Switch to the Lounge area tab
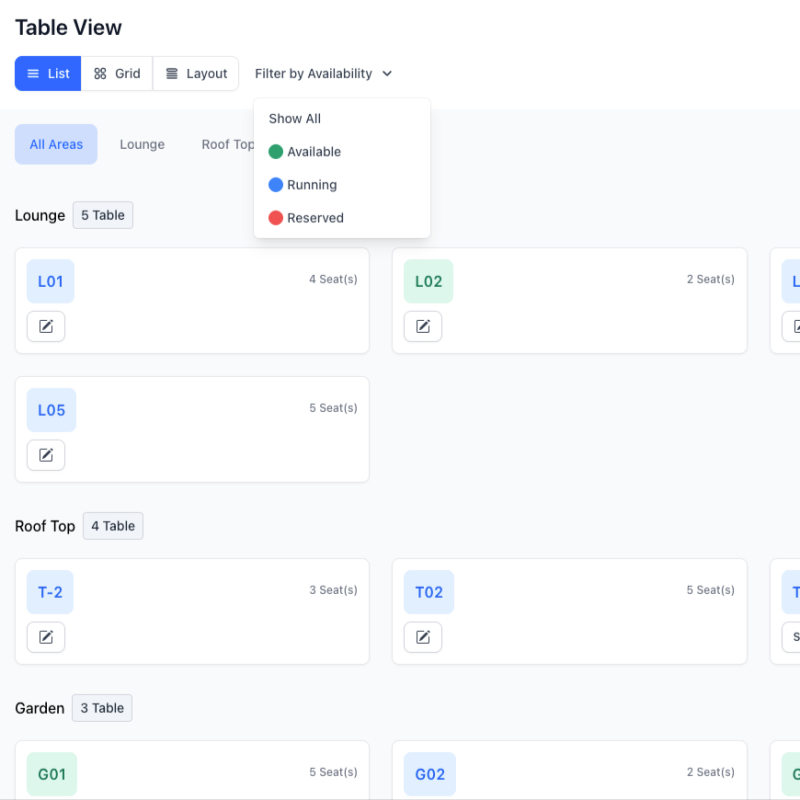Screen dimensions: 800x800 coord(142,144)
